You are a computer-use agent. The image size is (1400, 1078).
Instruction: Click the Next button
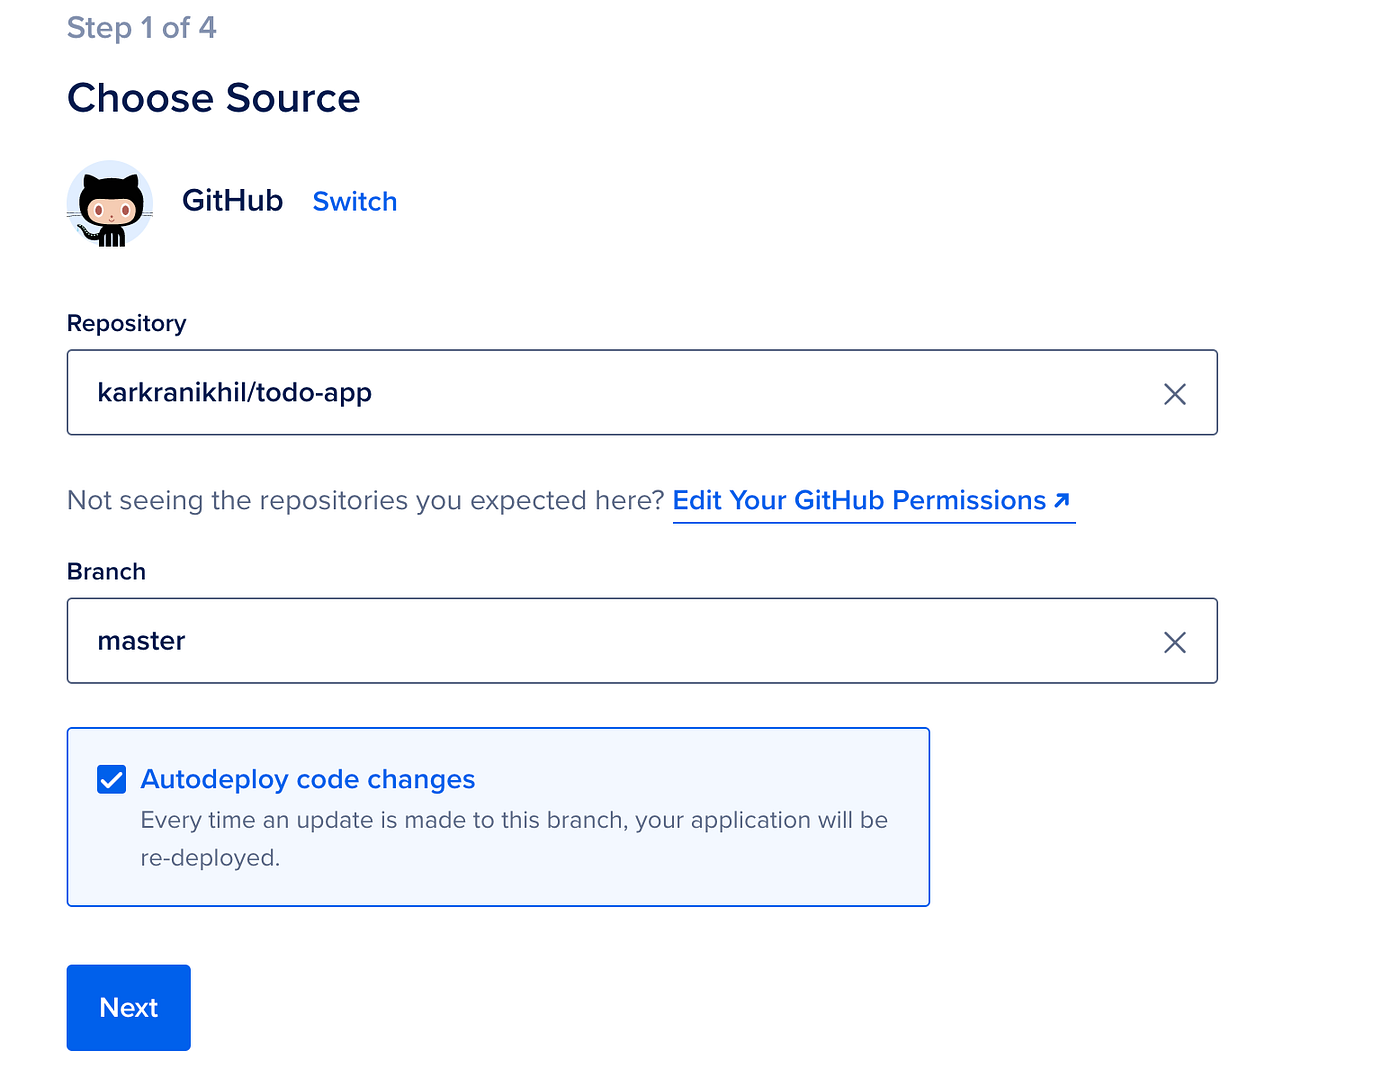[129, 1008]
